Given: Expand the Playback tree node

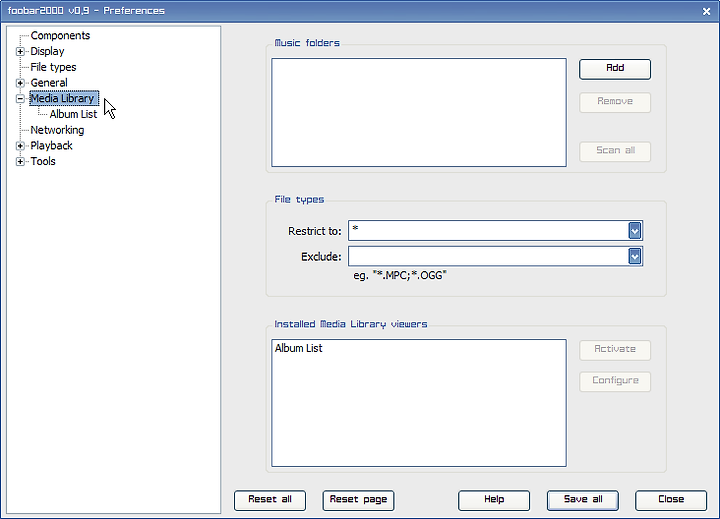Looking at the screenshot, I should pyautogui.click(x=20, y=146).
